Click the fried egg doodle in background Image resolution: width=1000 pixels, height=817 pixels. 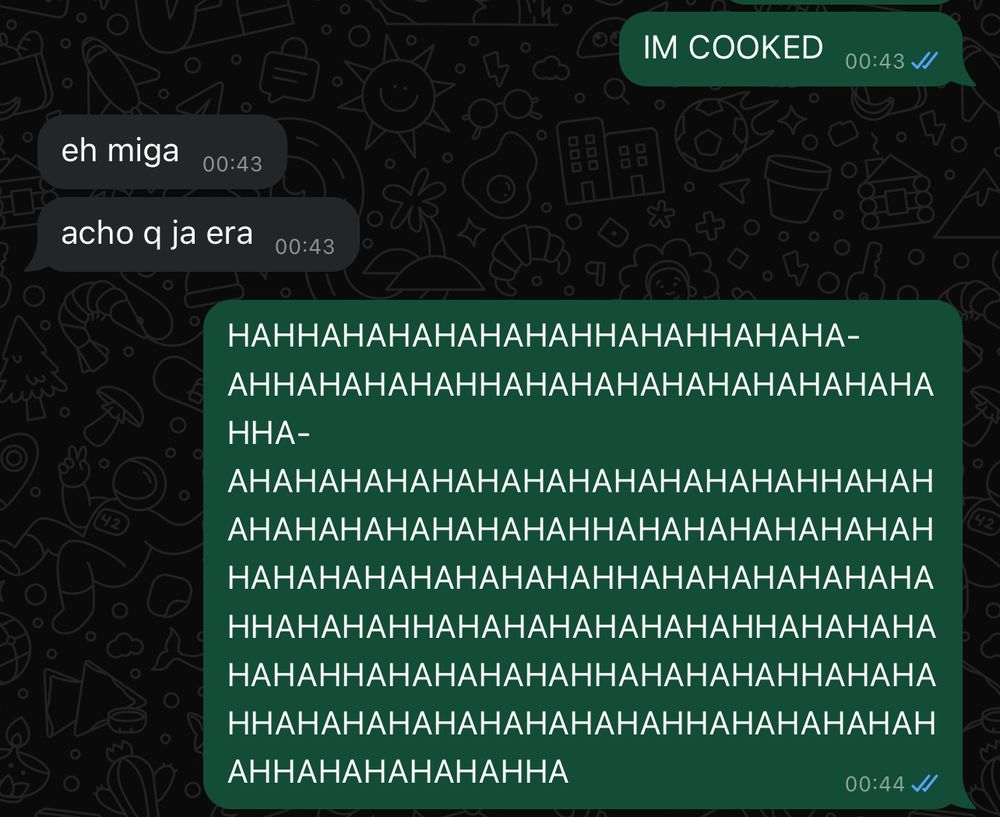[x=501, y=174]
